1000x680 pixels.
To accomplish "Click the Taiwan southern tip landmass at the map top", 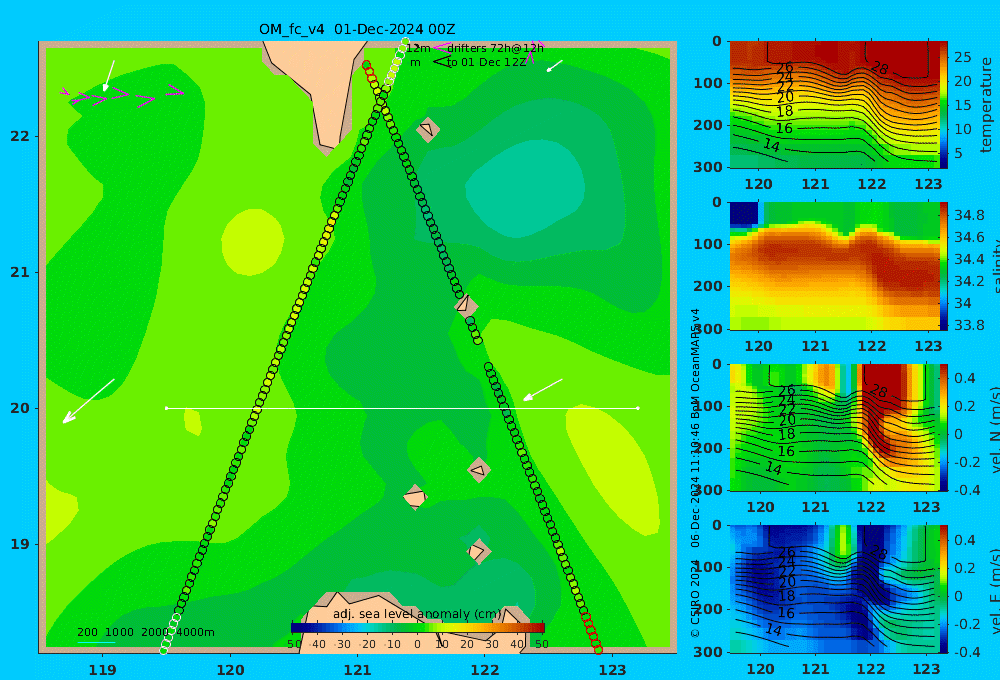I will coord(319,89).
